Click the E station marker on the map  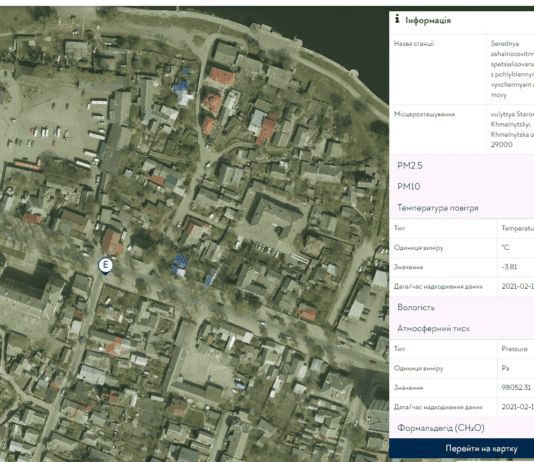[105, 266]
